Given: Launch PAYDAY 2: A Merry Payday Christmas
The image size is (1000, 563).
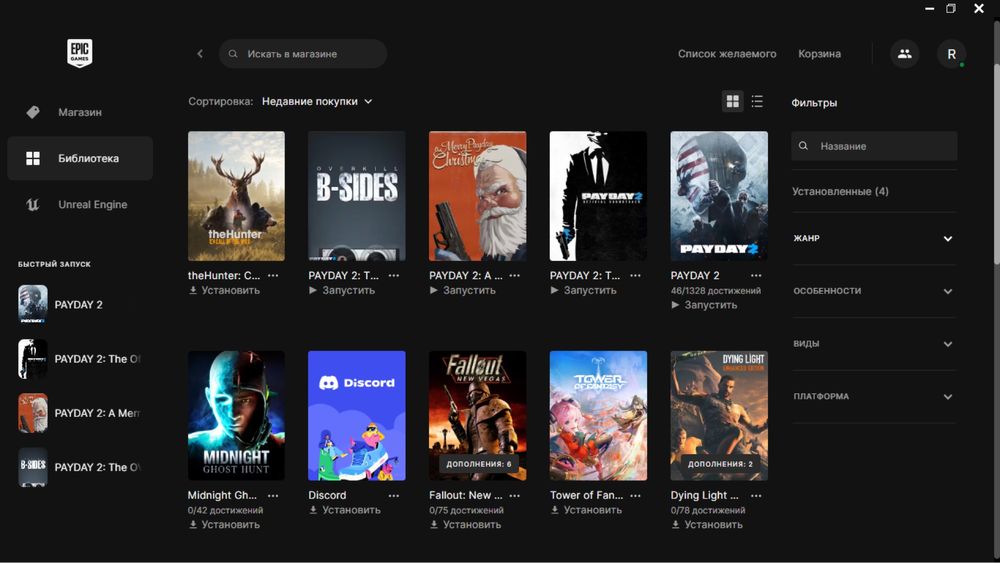Looking at the screenshot, I should point(462,290).
